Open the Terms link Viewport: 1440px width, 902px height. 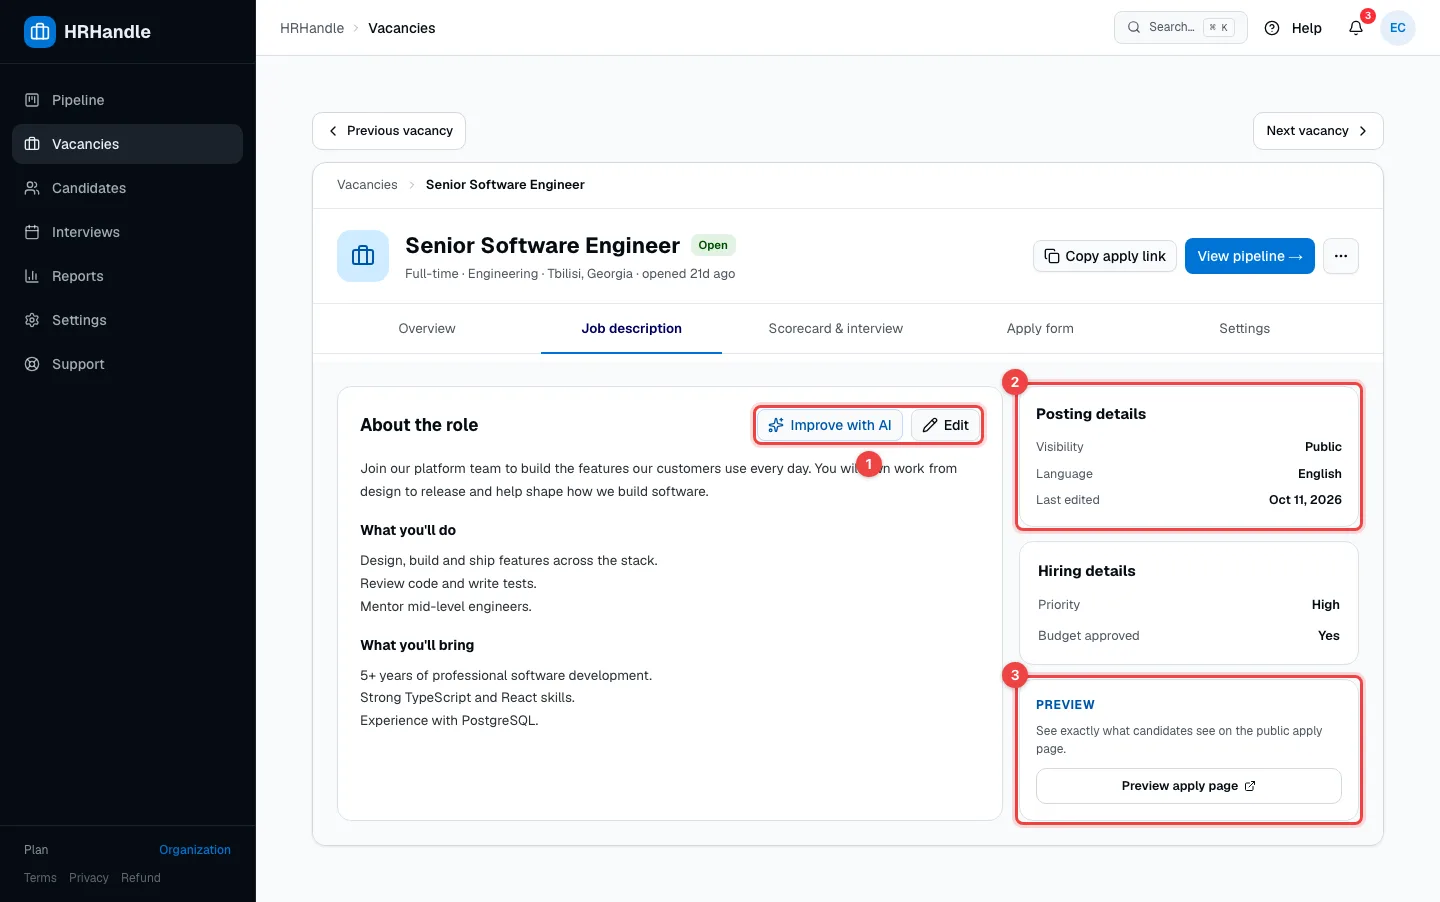(40, 878)
